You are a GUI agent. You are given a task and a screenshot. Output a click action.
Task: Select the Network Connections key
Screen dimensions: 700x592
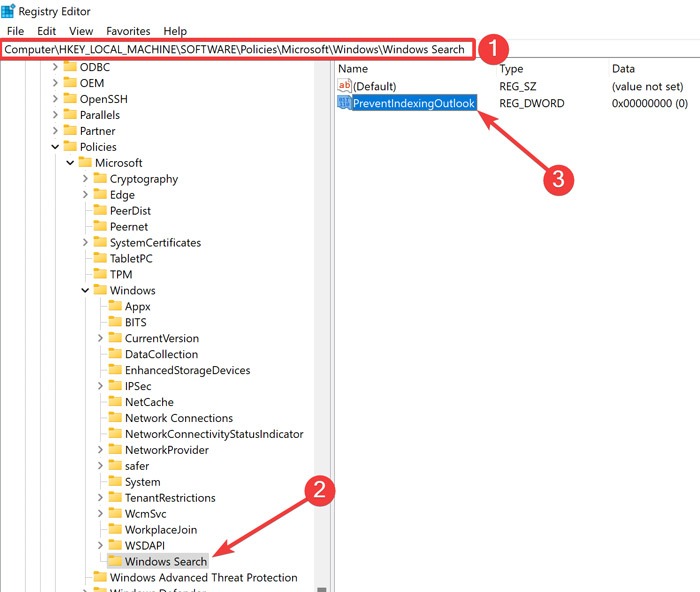179,418
